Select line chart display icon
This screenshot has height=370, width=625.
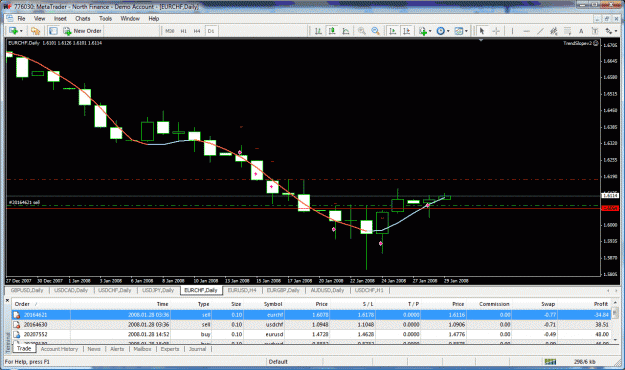(346, 31)
